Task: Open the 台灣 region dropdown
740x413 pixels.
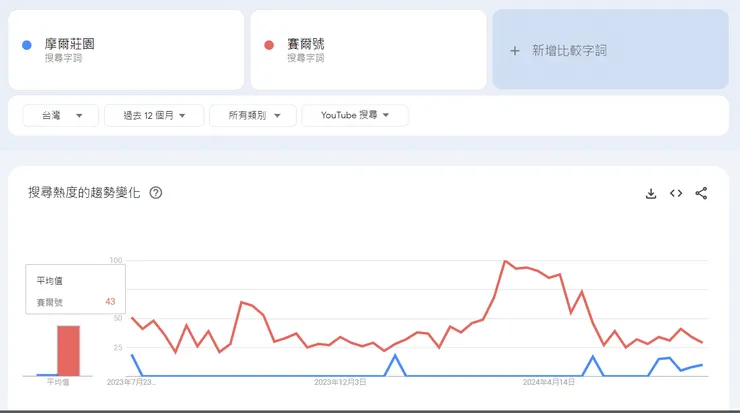Action: (x=60, y=116)
